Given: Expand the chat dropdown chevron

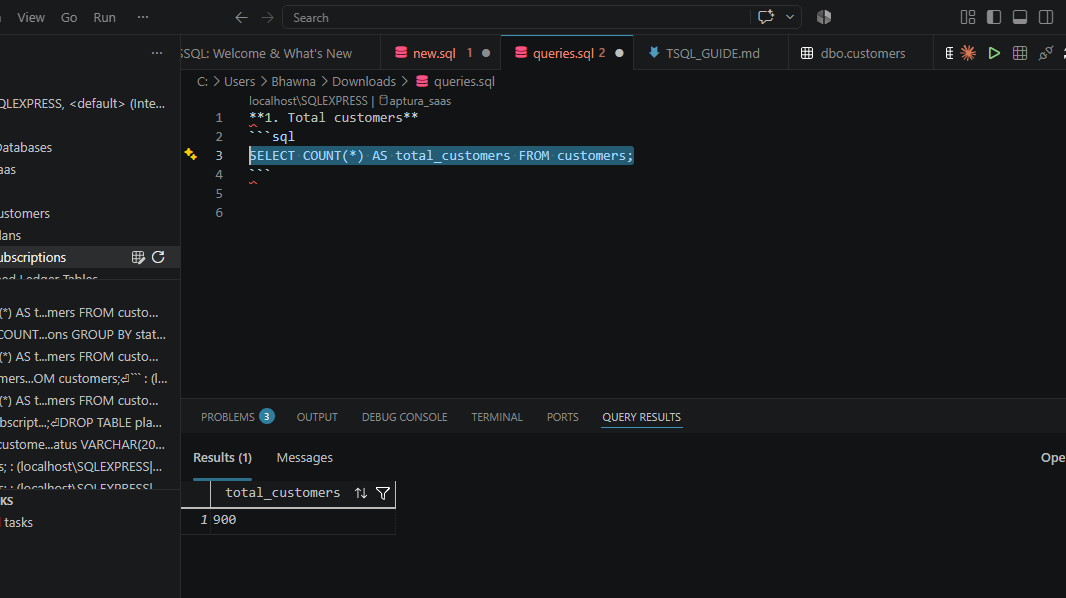Looking at the screenshot, I should (x=790, y=17).
